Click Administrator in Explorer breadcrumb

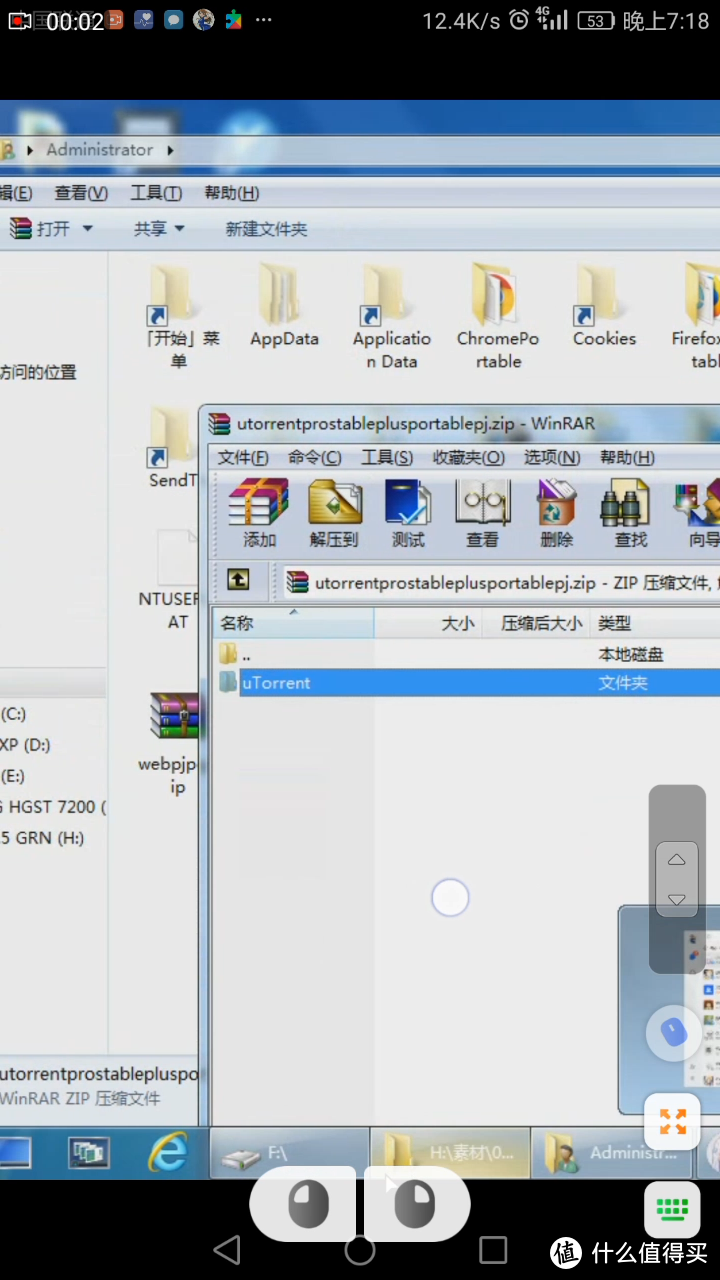pyautogui.click(x=99, y=150)
